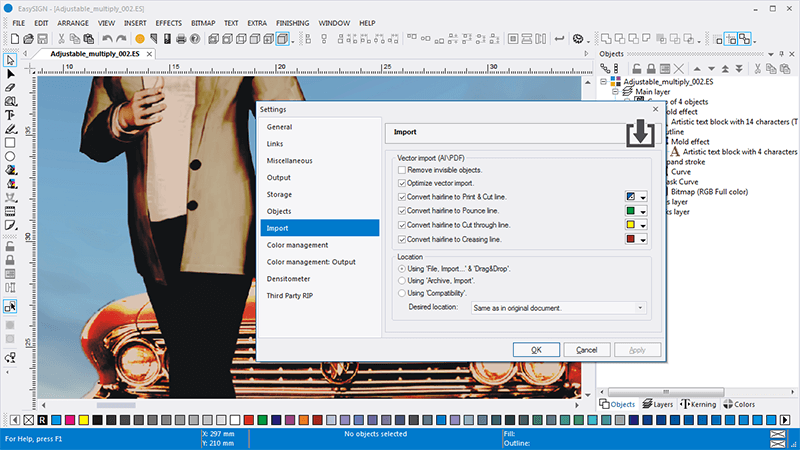
Task: Select the Text tool in toolbox
Action: [10, 116]
